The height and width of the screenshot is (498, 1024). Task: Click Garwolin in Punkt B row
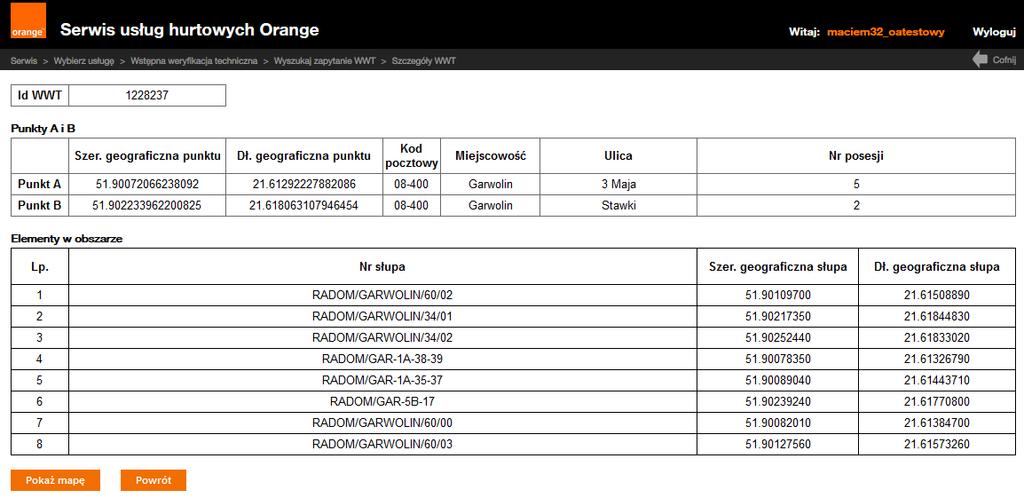490,206
